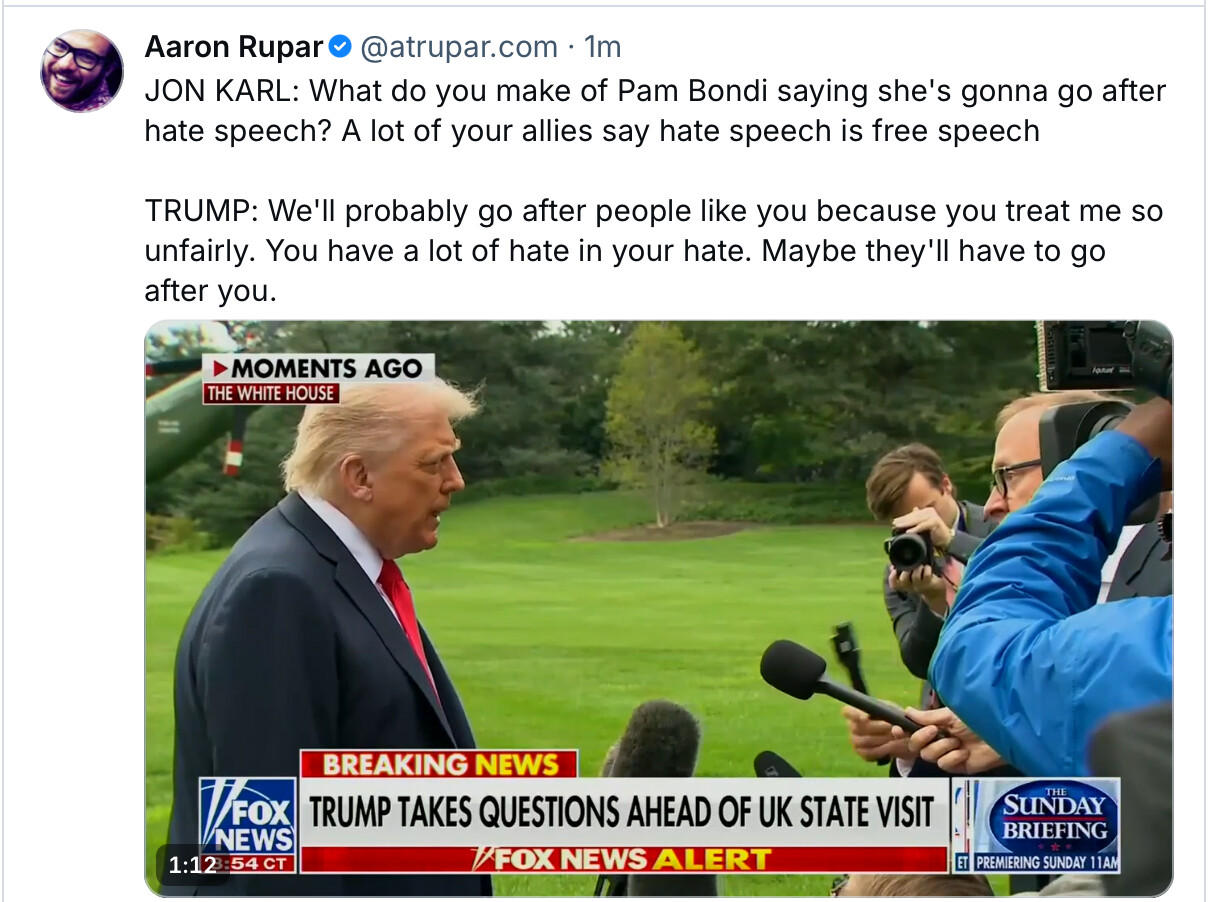Screen dimensions: 1216x902
Task: Click the 1:12 video duration badge
Action: (x=192, y=865)
